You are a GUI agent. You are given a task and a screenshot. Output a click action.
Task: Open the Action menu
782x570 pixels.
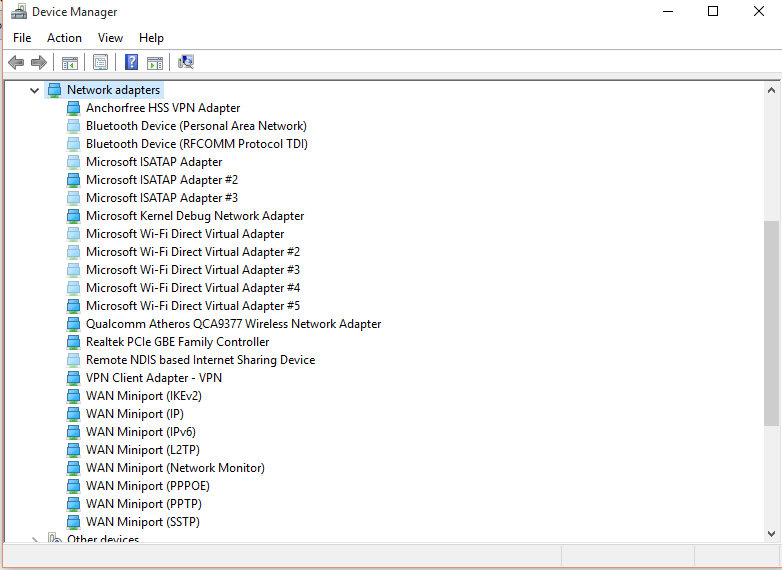64,38
